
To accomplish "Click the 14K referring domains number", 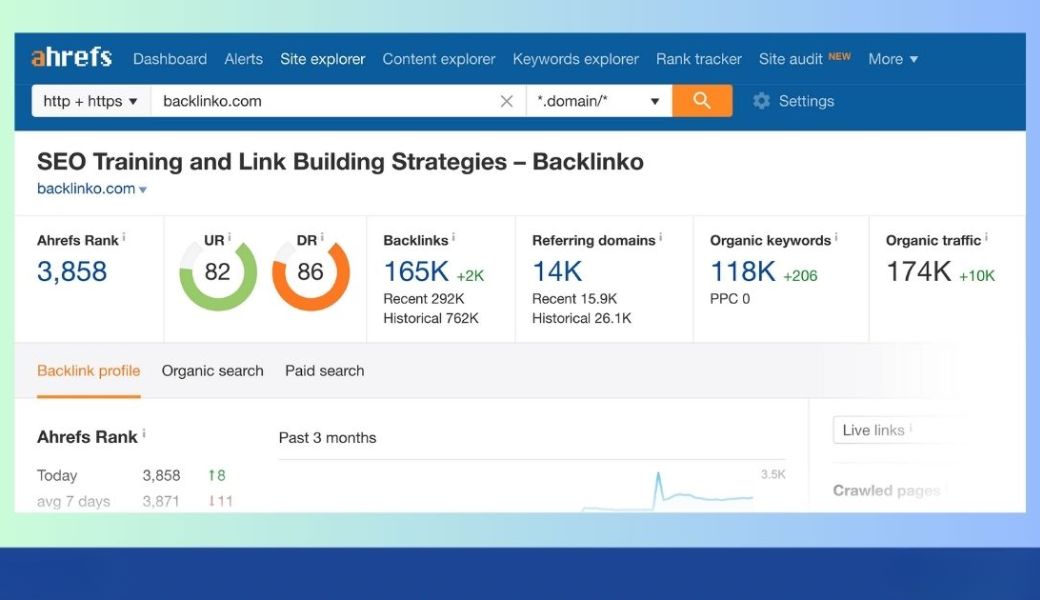I will point(557,271).
